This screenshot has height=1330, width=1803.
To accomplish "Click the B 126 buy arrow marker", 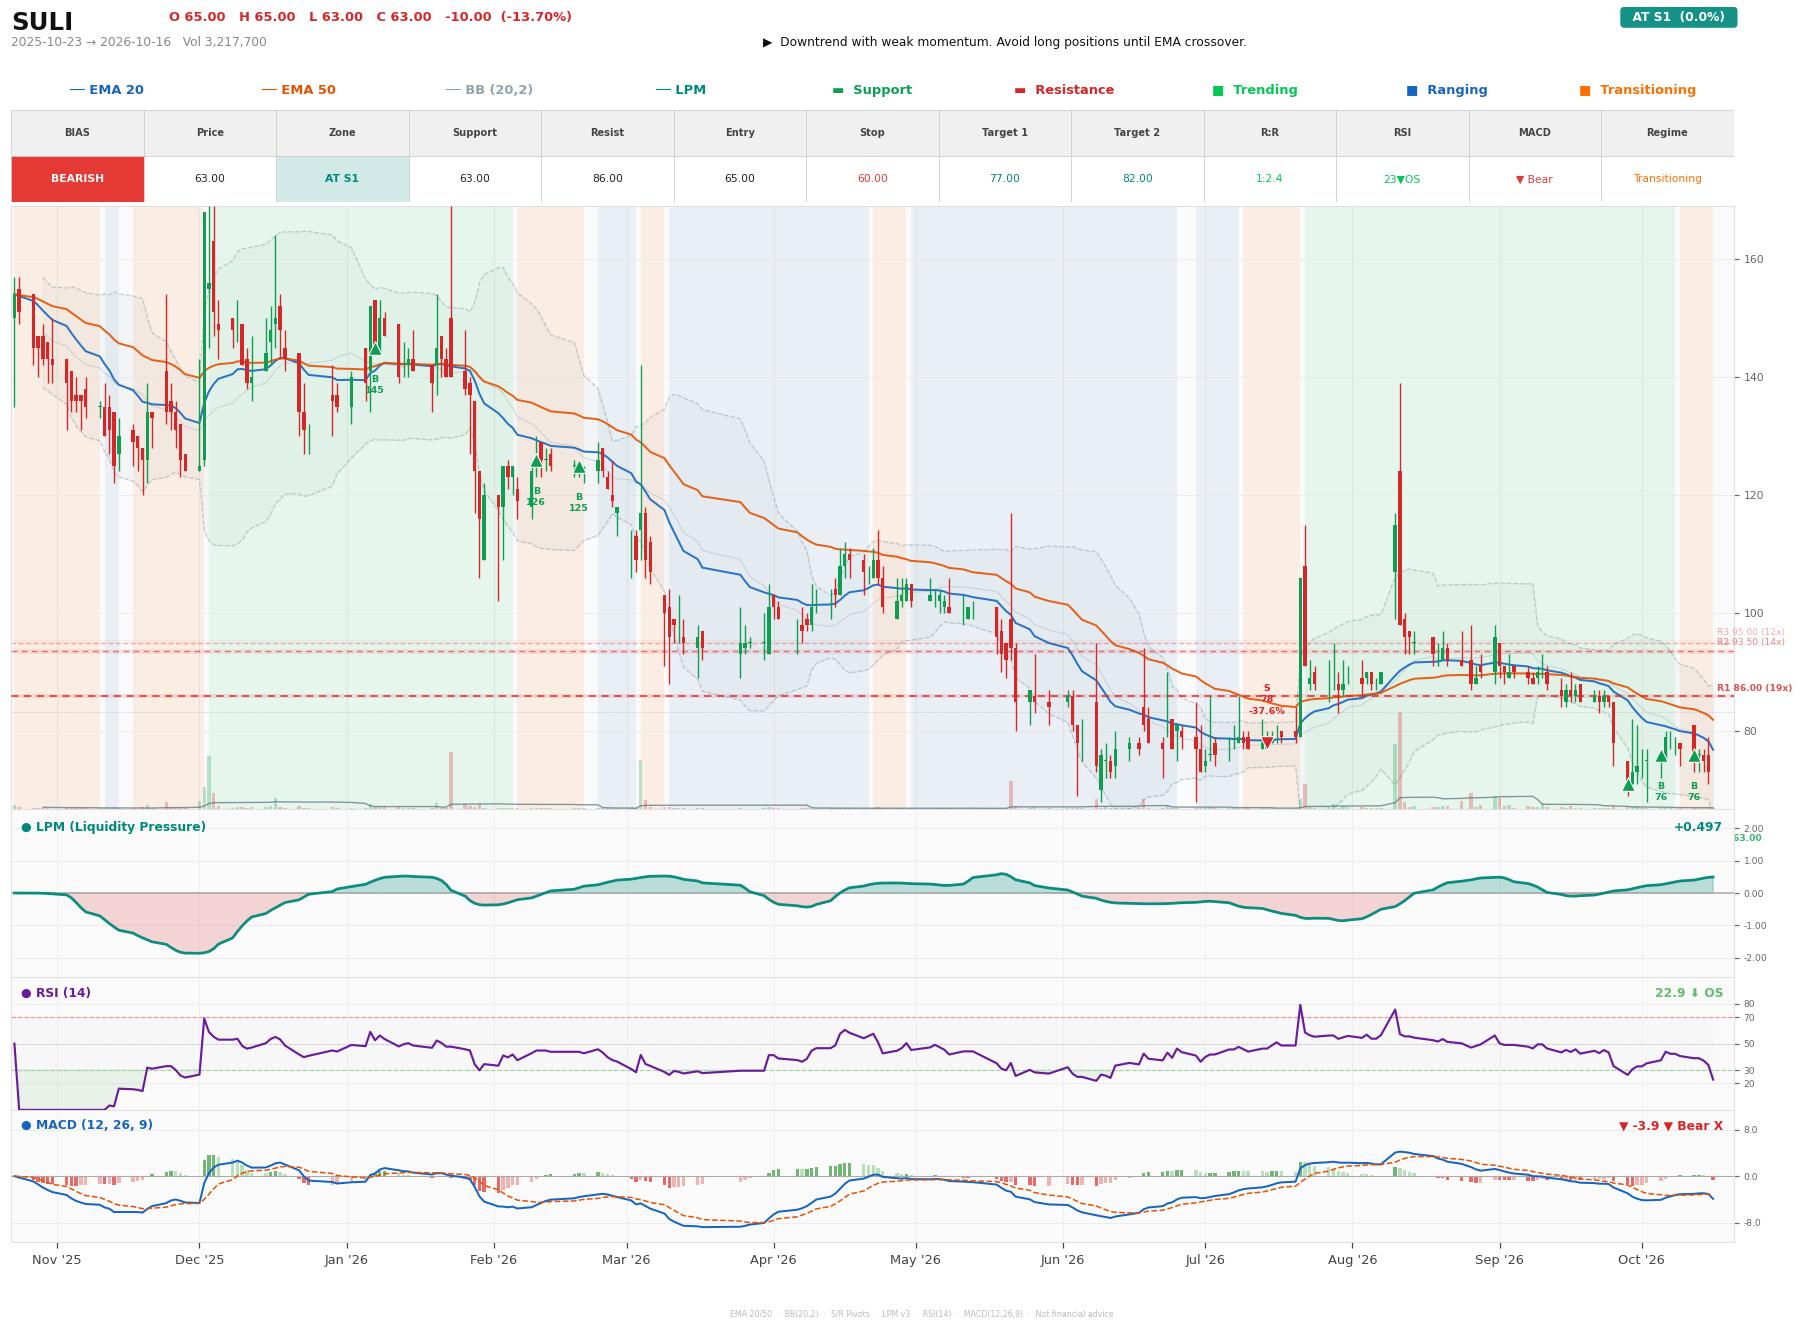I will tap(536, 461).
